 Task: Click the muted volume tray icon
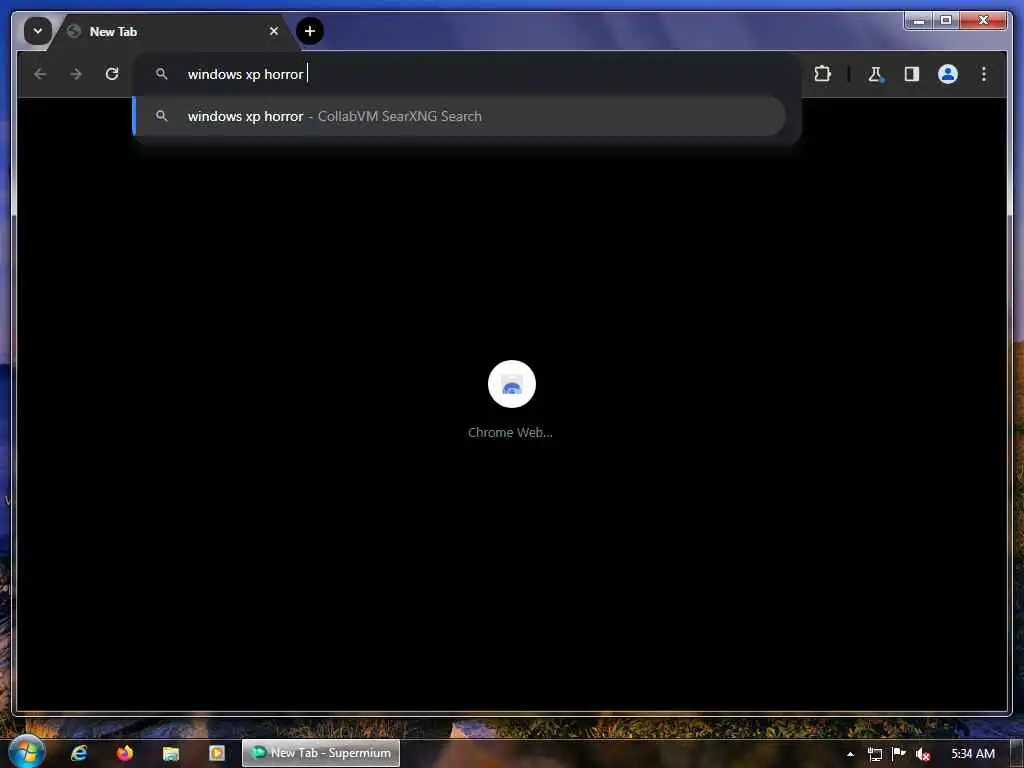pyautogui.click(x=922, y=754)
